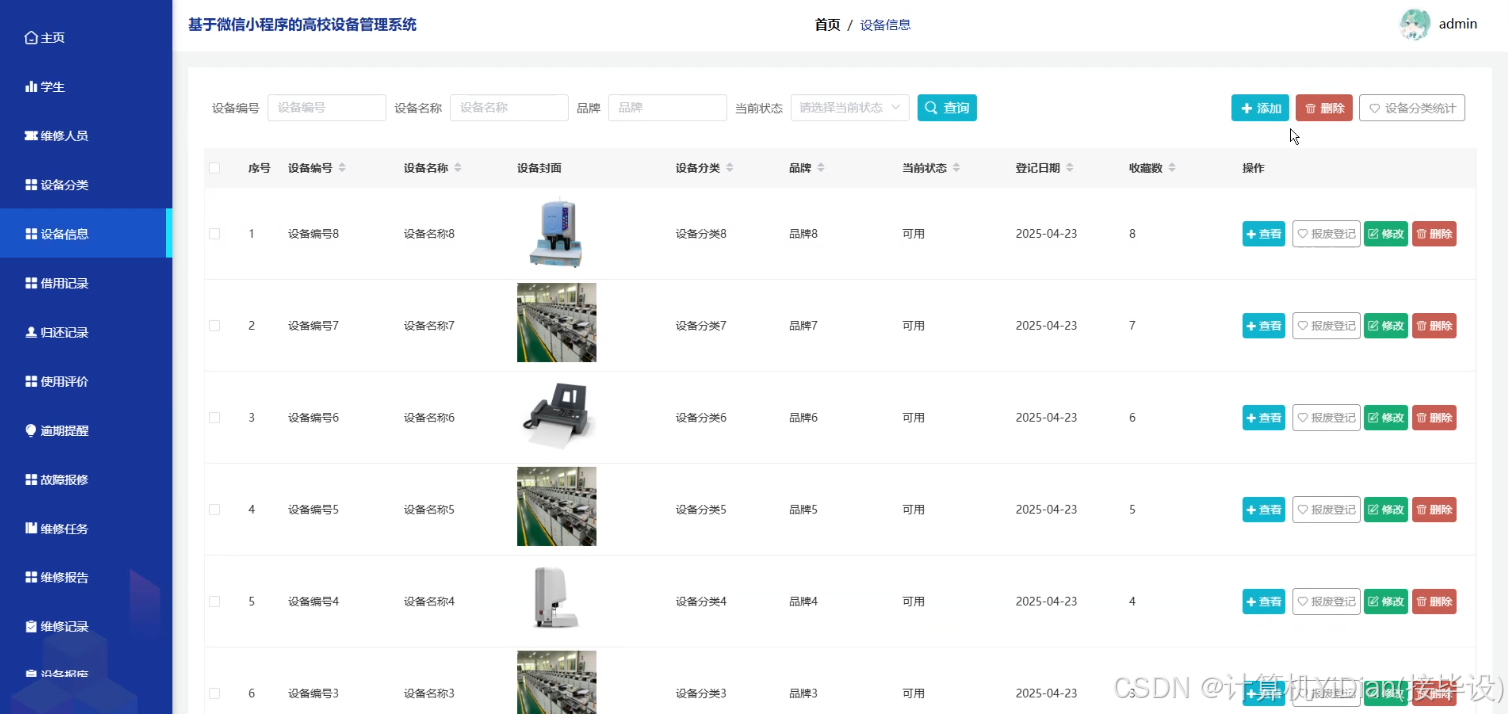
Task: Click 添加 to add new equipment
Action: click(x=1260, y=107)
